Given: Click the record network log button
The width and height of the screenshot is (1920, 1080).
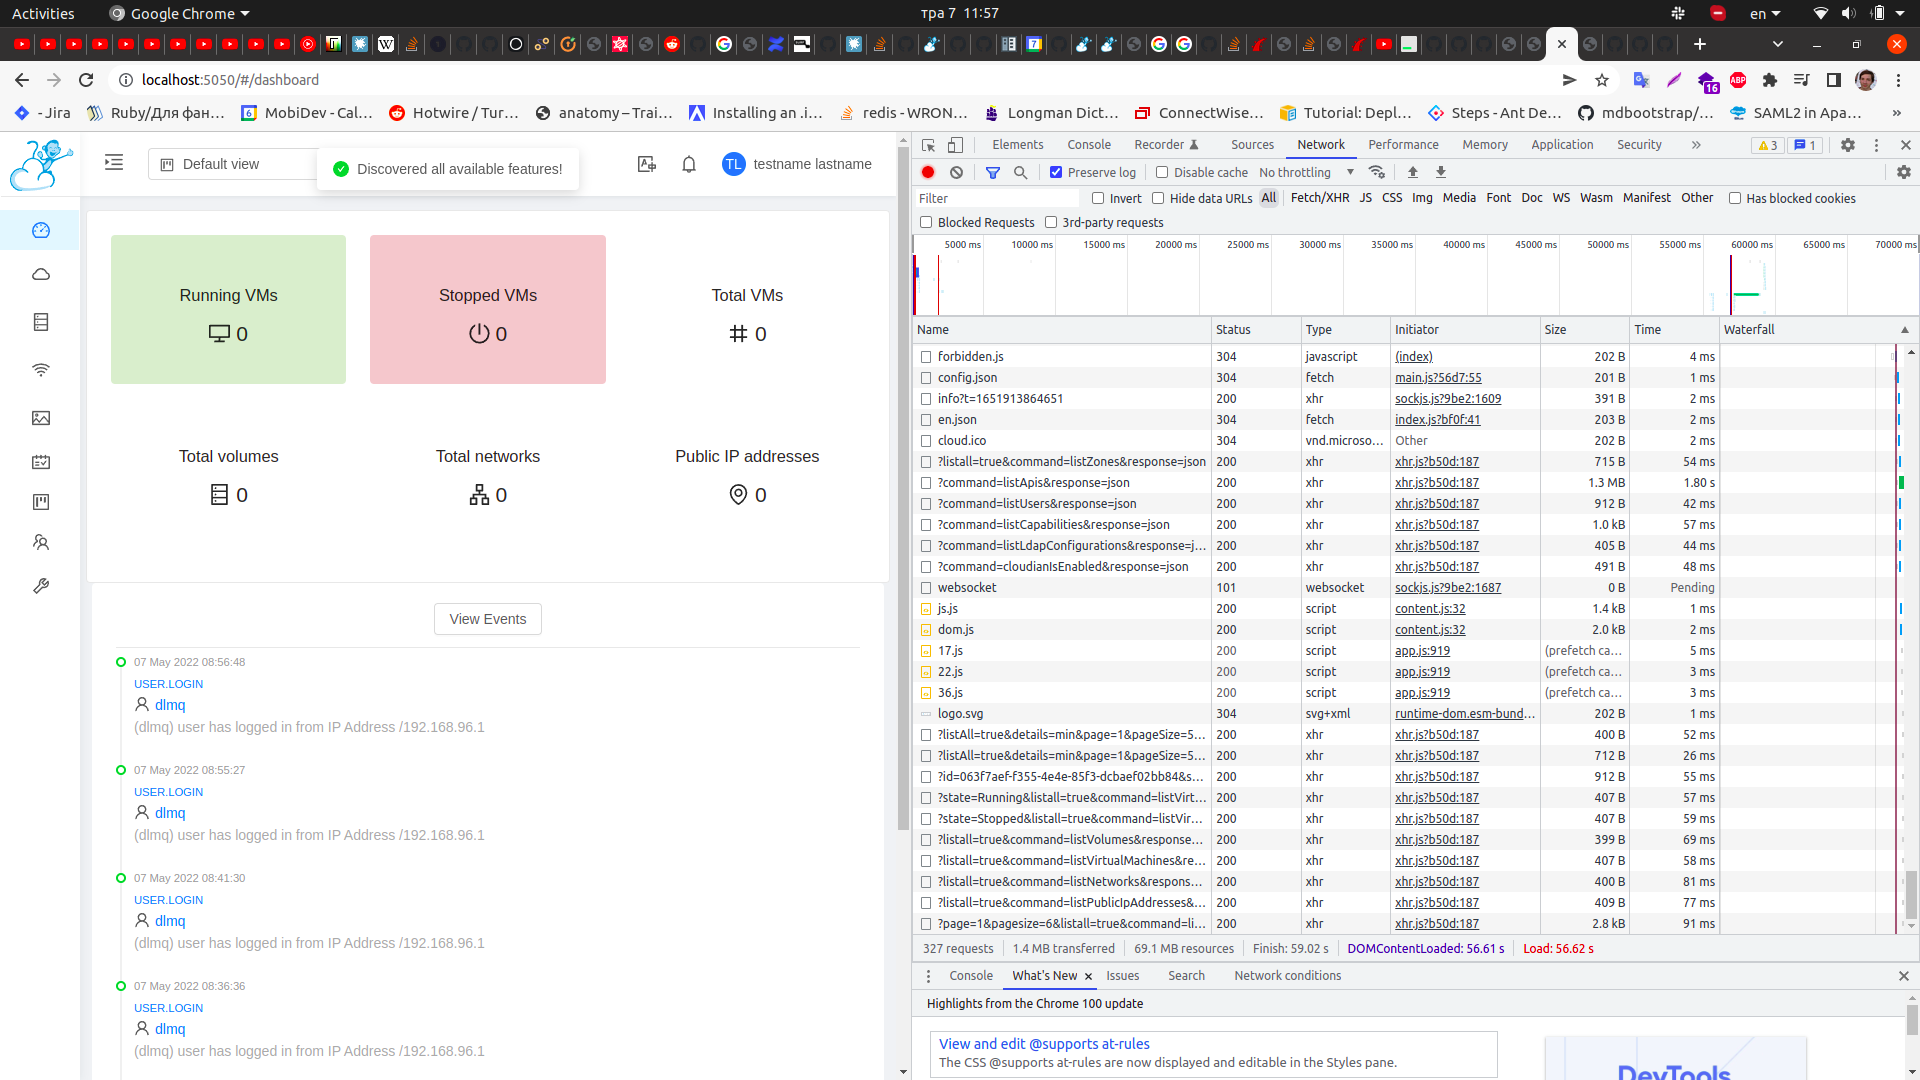Looking at the screenshot, I should click(x=928, y=172).
